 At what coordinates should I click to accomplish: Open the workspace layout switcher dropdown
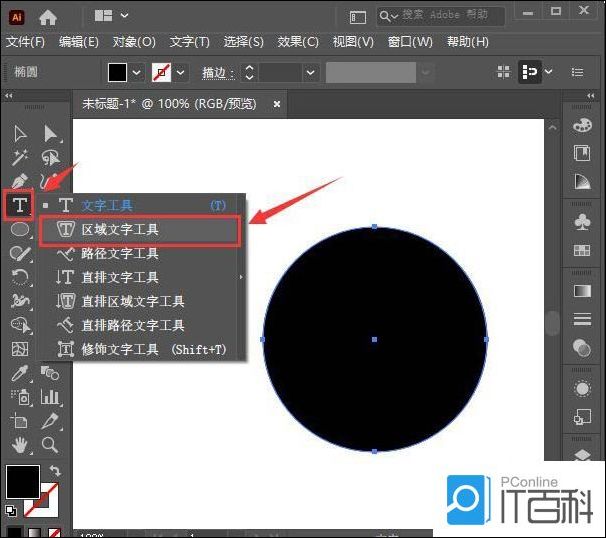[111, 16]
